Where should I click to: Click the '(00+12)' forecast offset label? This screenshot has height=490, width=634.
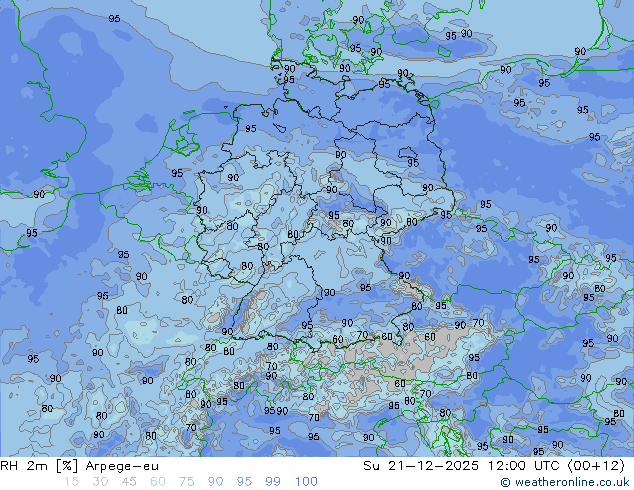tap(597, 466)
